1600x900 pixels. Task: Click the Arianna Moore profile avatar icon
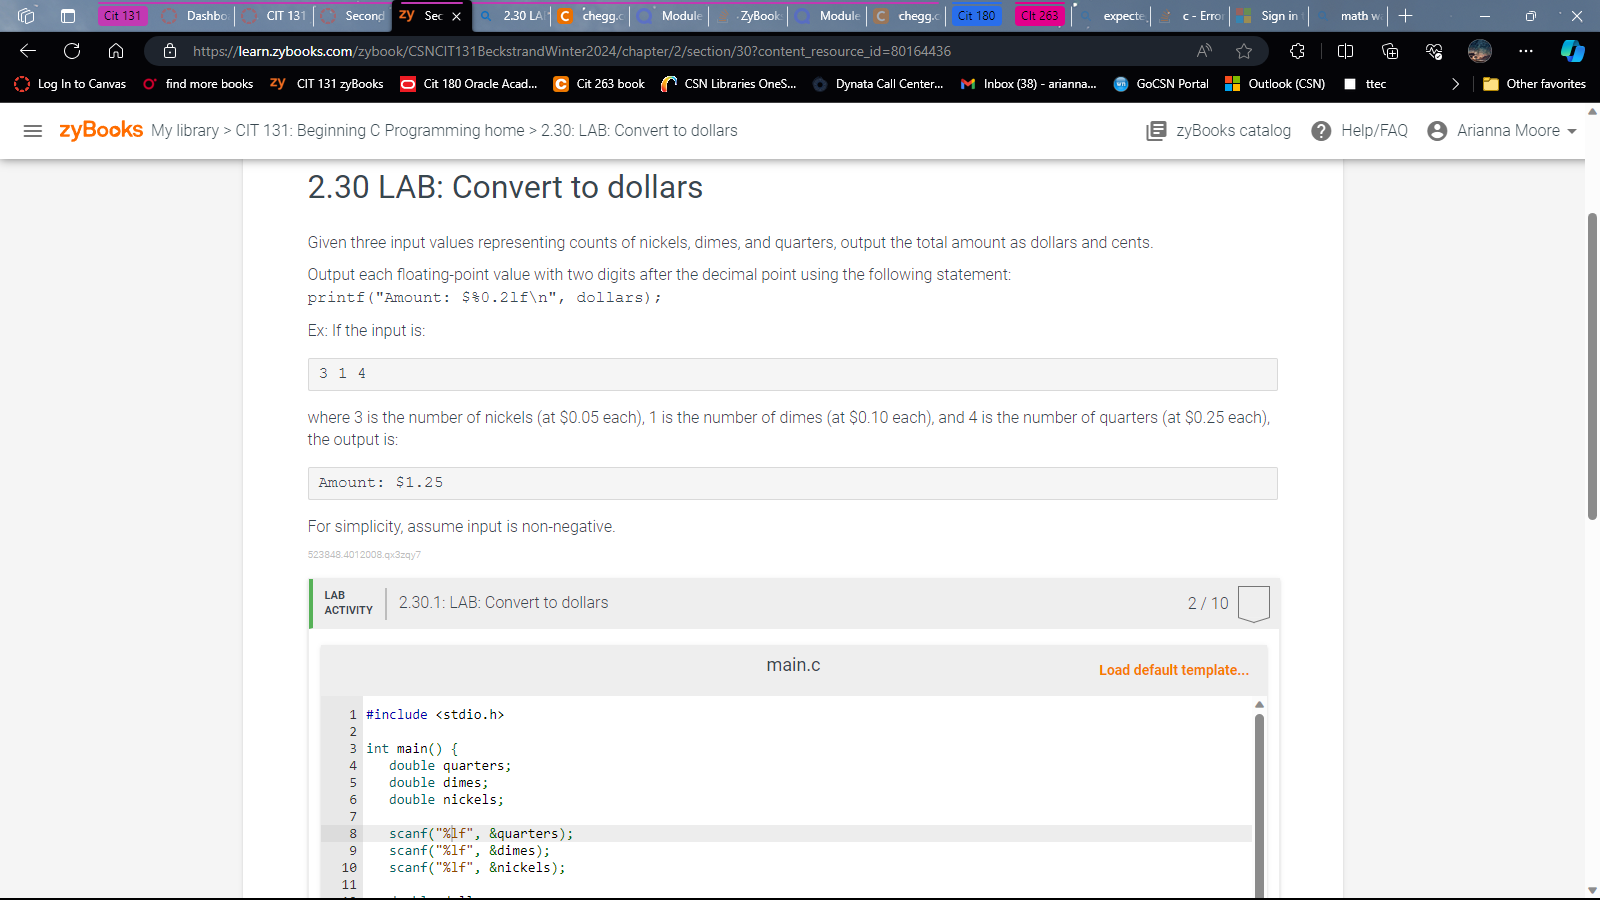point(1436,130)
